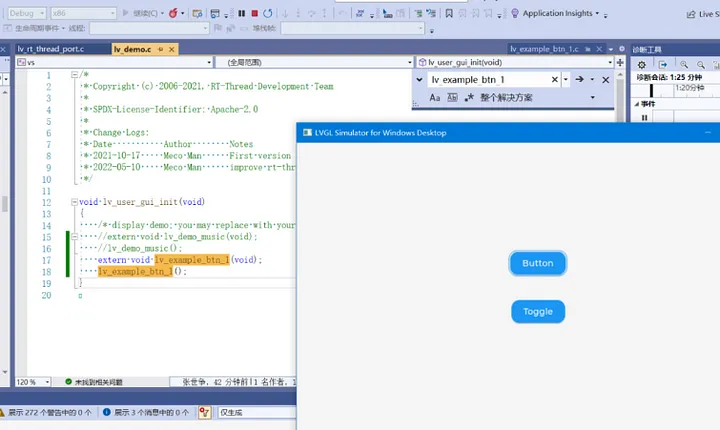Select the lv_demo.c tab

(132, 49)
